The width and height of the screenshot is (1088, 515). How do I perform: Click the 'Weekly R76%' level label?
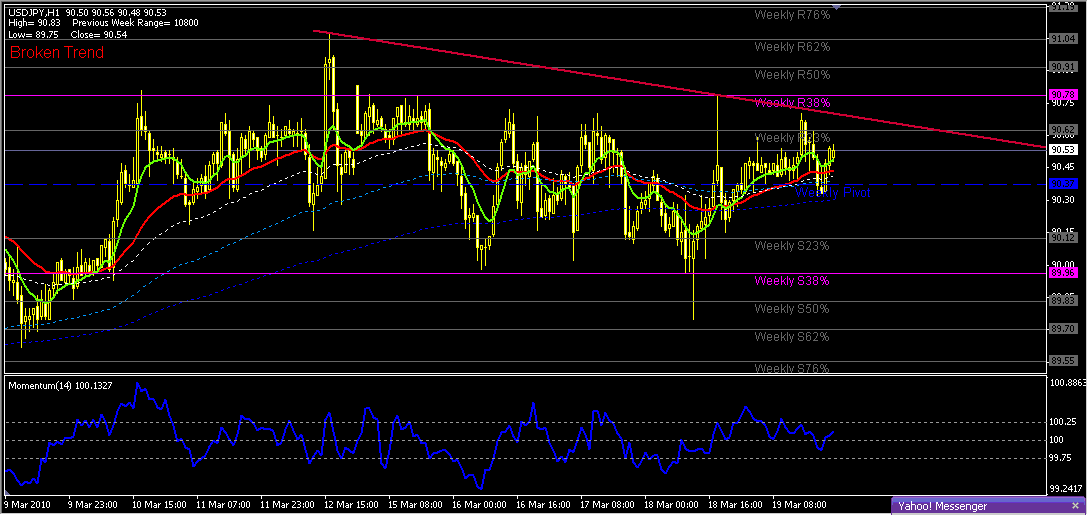(x=792, y=15)
